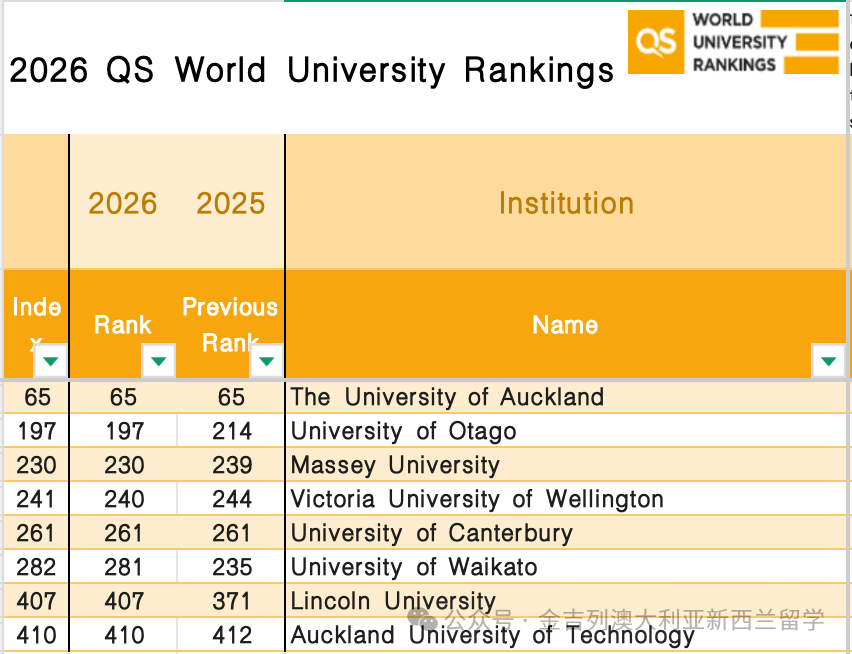This screenshot has height=654, width=852.
Task: Select the '2025' column group header
Action: (230, 203)
